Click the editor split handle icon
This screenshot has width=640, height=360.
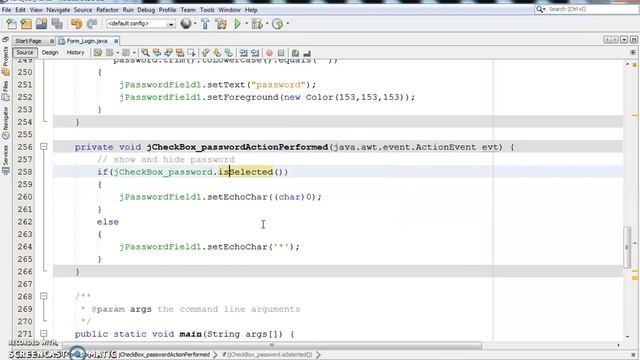pyautogui.click(x=633, y=53)
